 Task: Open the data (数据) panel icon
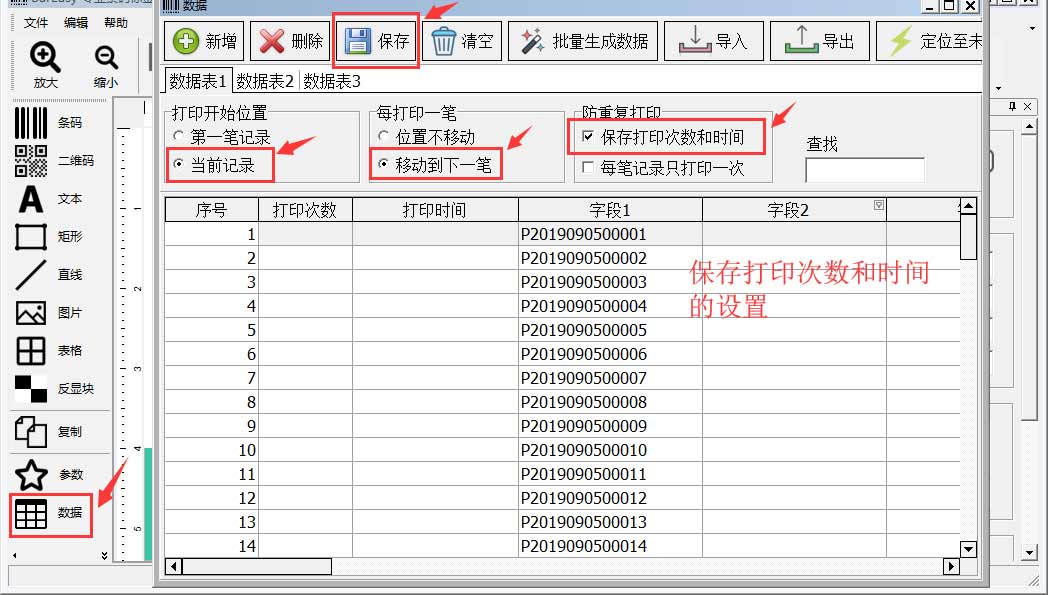32,513
